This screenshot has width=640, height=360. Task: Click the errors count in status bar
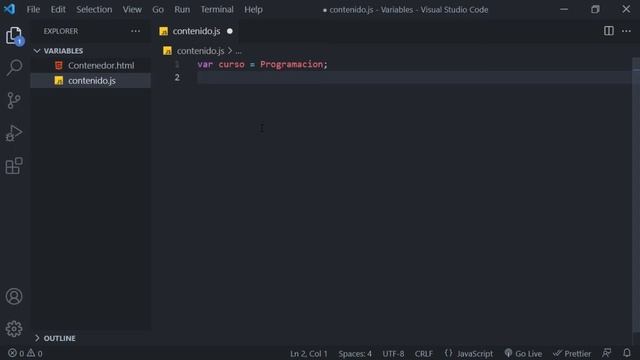16,353
